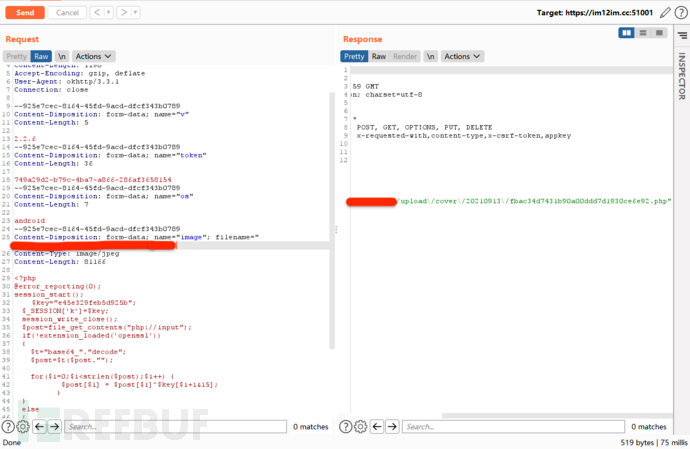The width and height of the screenshot is (690, 449).
Task: Edit the target with the pencil icon
Action: click(x=665, y=13)
